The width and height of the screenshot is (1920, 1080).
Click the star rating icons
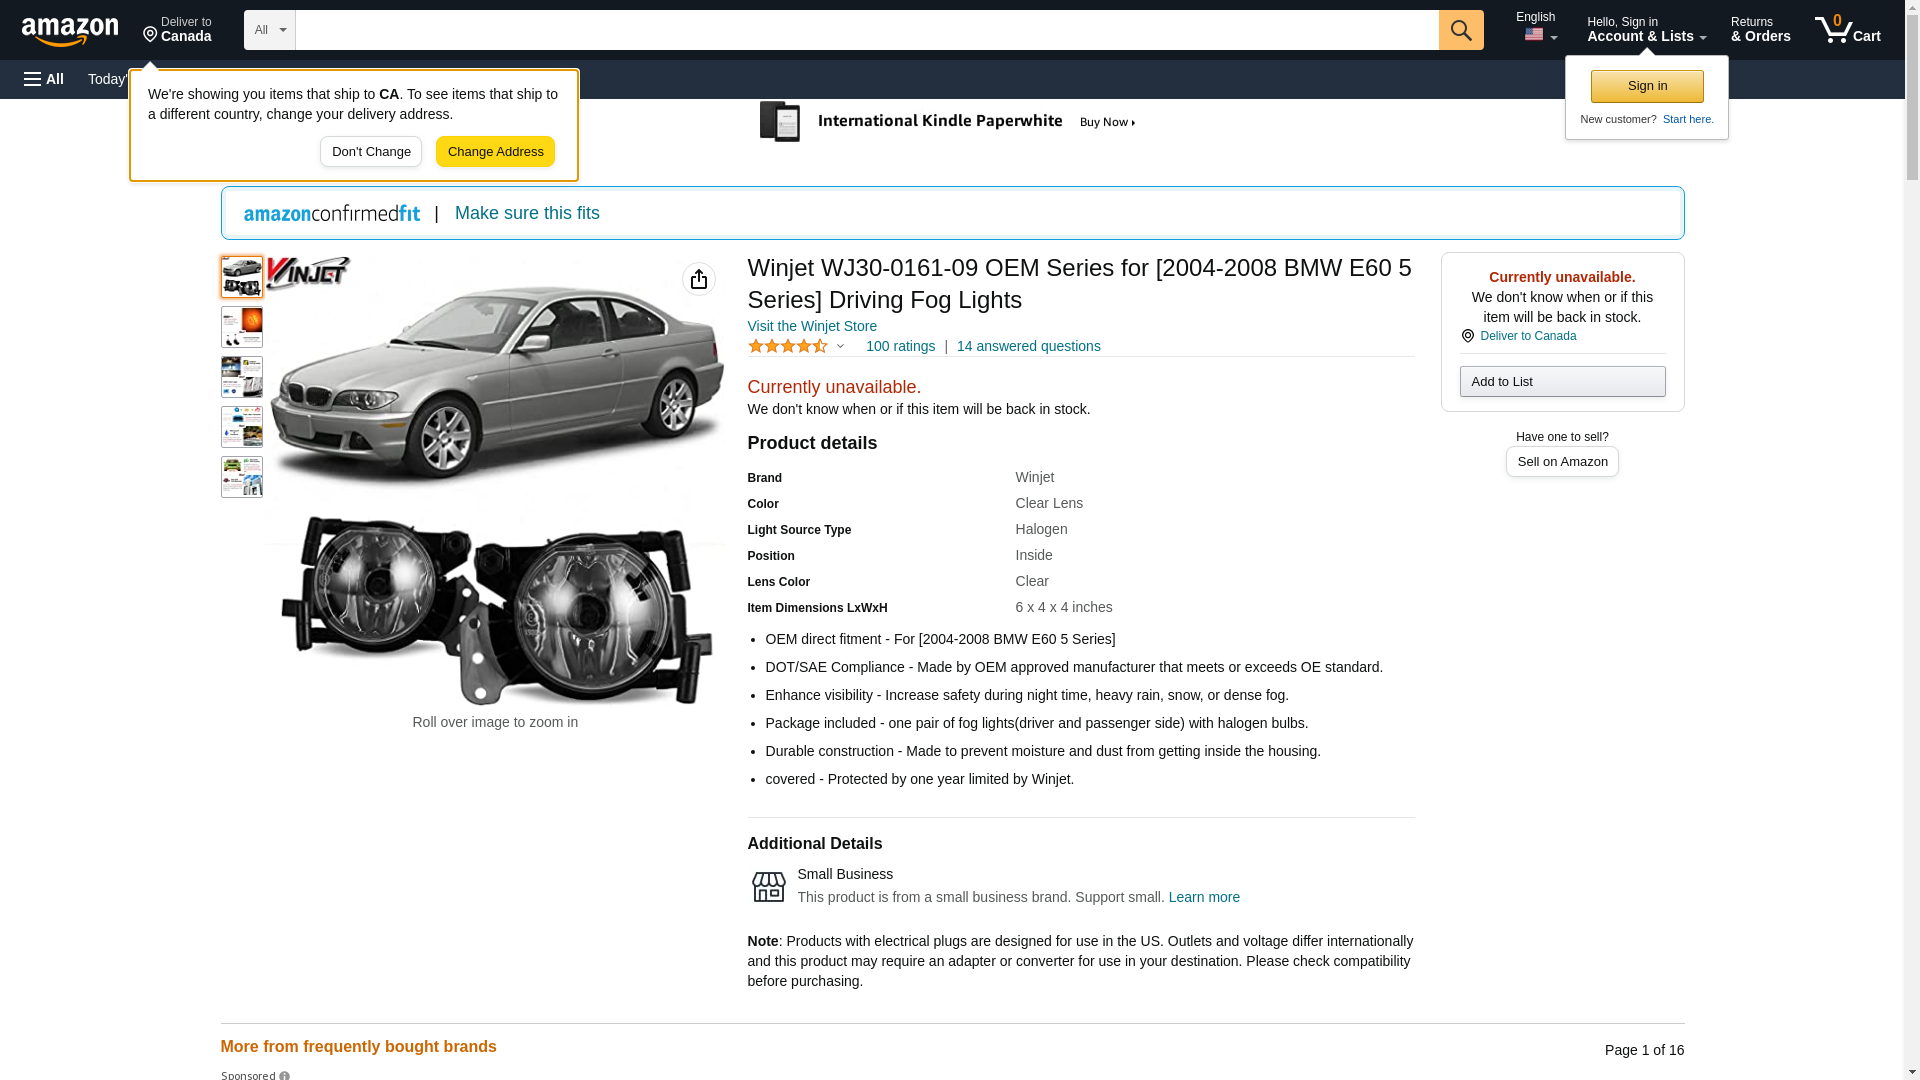tap(788, 346)
